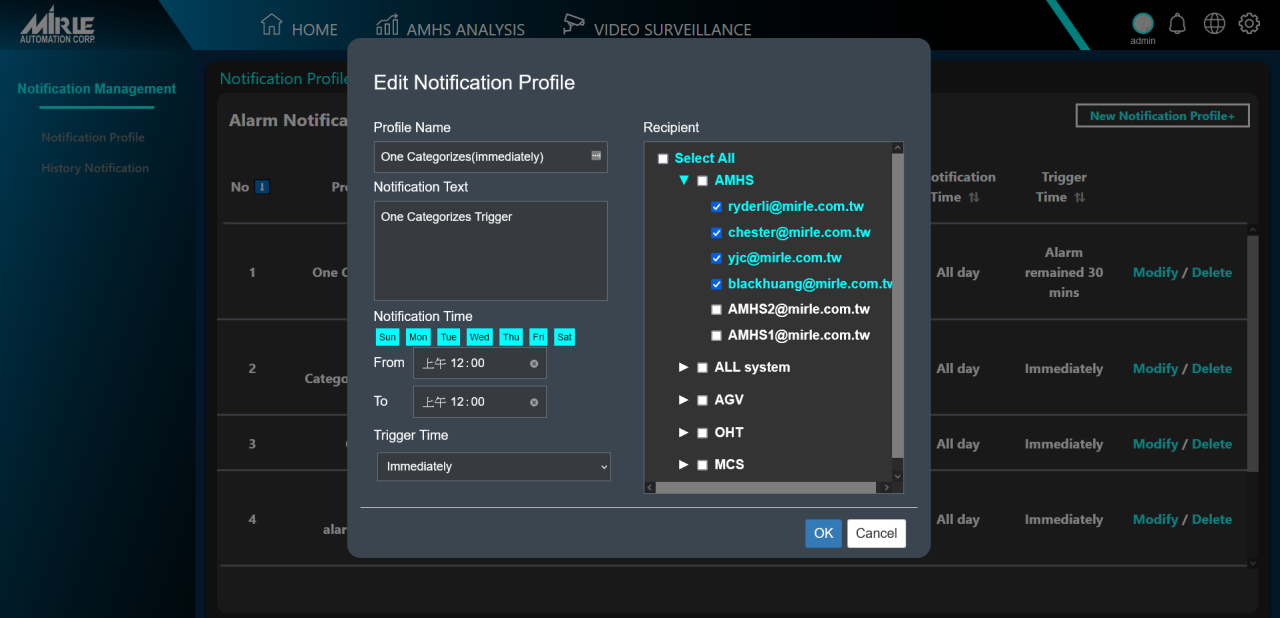Open the language globe icon

pos(1214,24)
